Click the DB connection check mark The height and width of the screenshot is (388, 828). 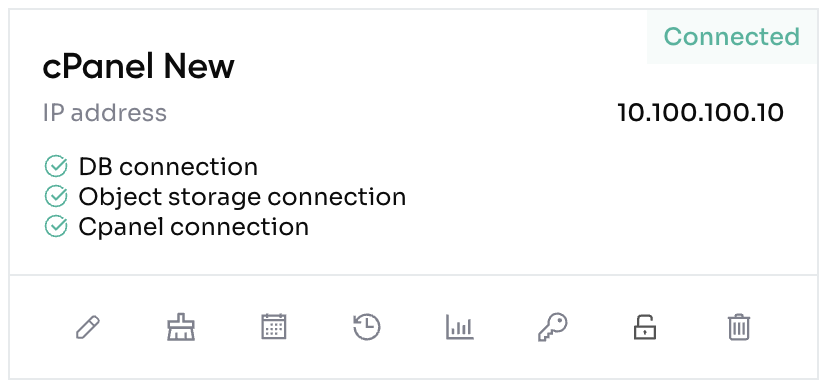[55, 166]
